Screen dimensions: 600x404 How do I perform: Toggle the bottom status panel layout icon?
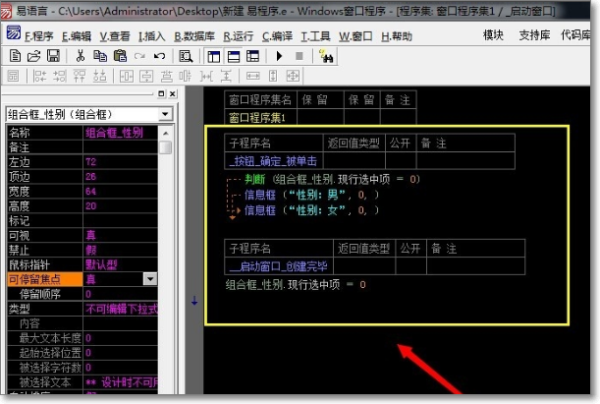[x=233, y=56]
